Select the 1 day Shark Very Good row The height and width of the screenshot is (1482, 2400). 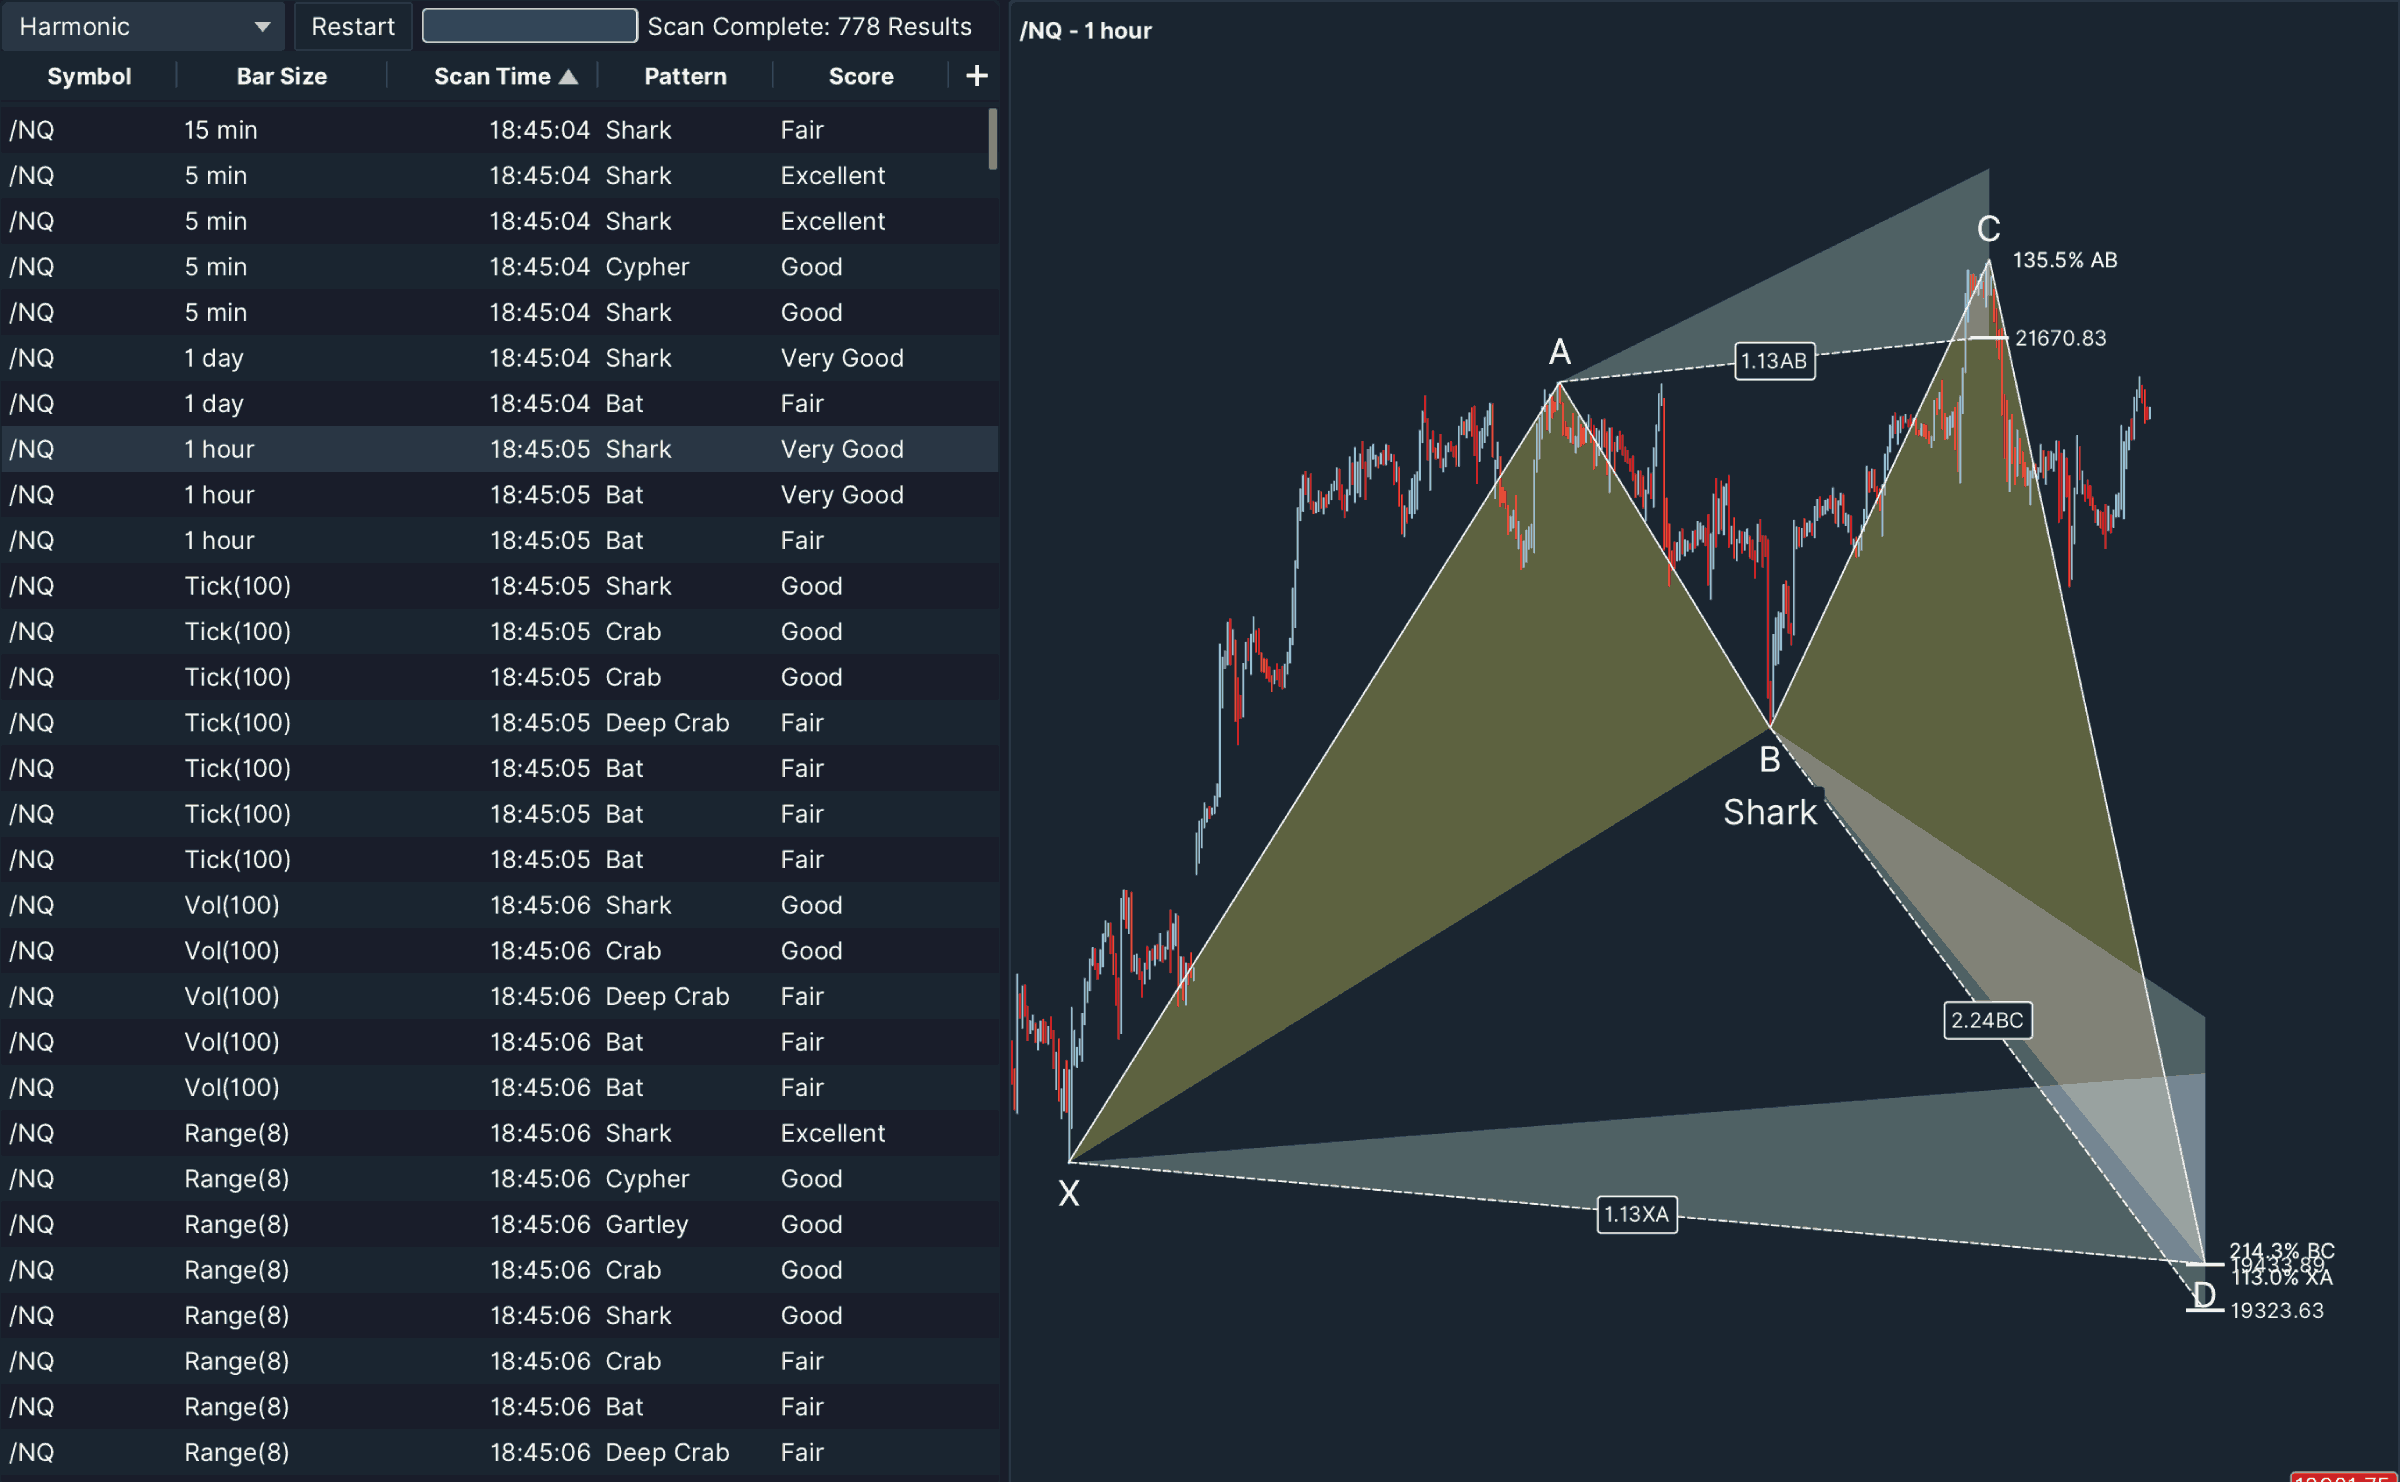point(498,358)
